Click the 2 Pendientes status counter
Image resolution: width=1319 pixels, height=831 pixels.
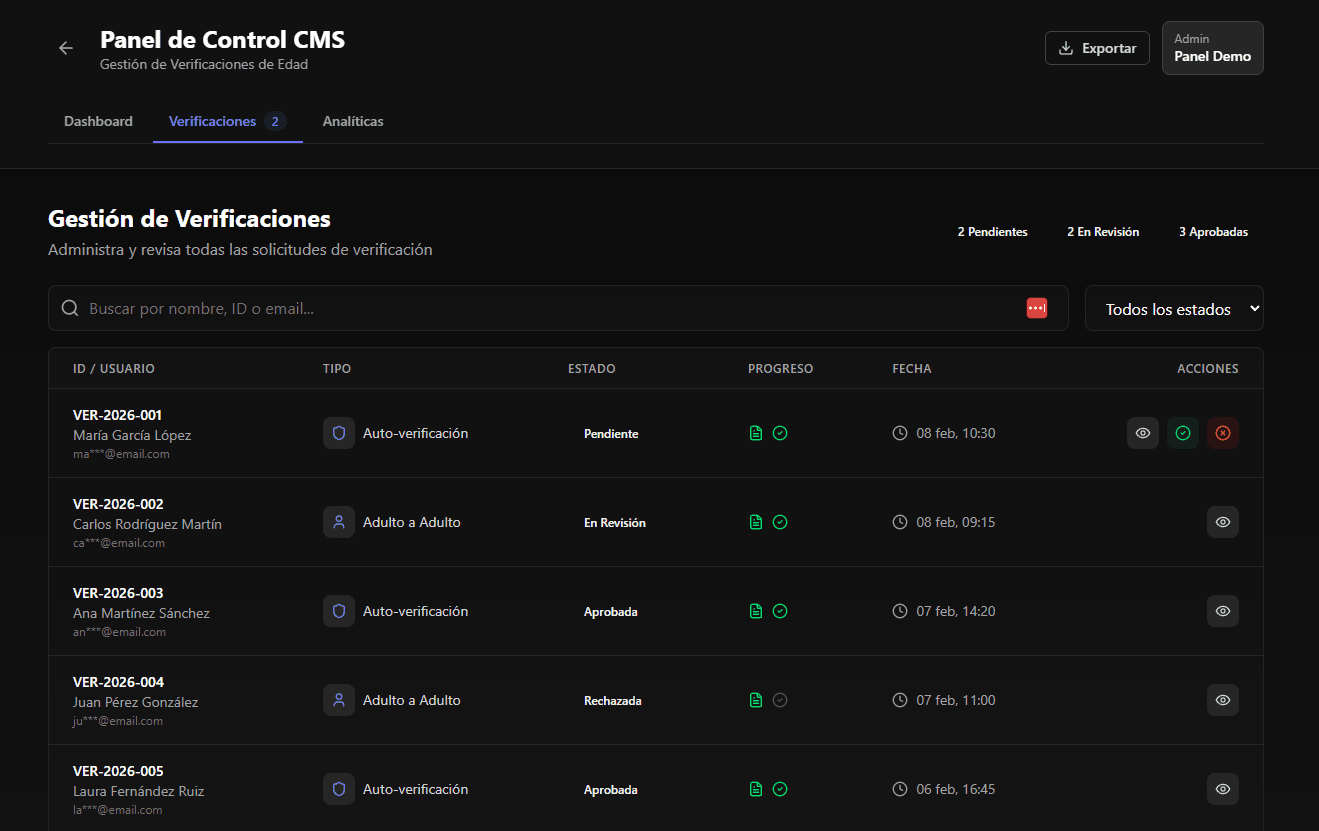[992, 232]
